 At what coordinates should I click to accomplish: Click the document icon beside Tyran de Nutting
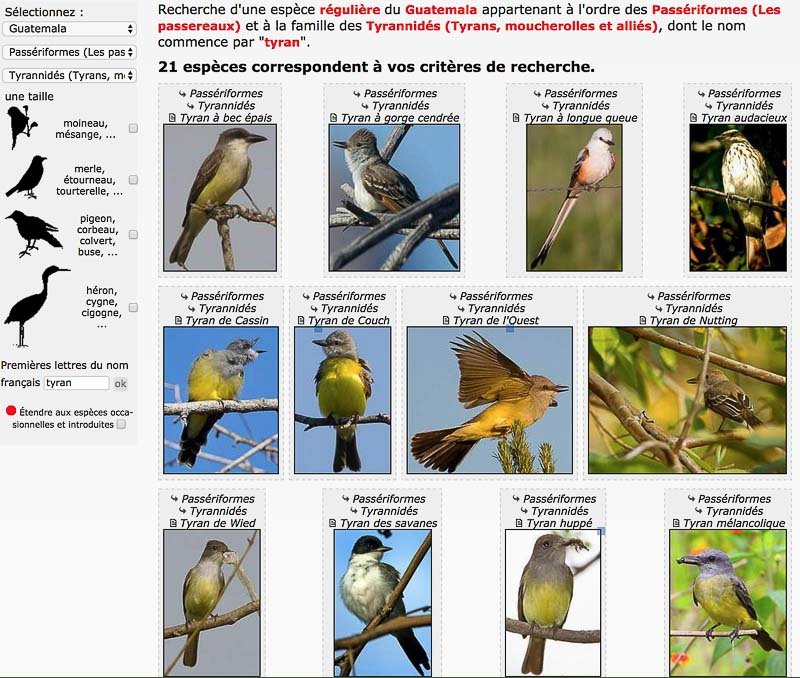pos(643,320)
